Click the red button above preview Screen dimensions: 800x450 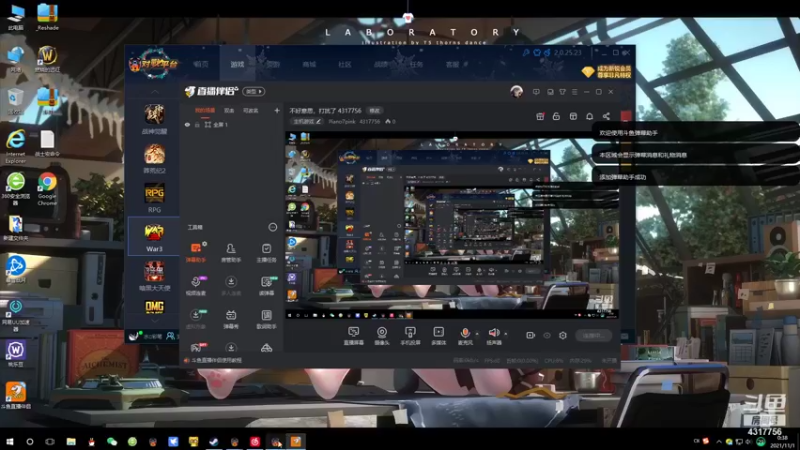[x=626, y=116]
